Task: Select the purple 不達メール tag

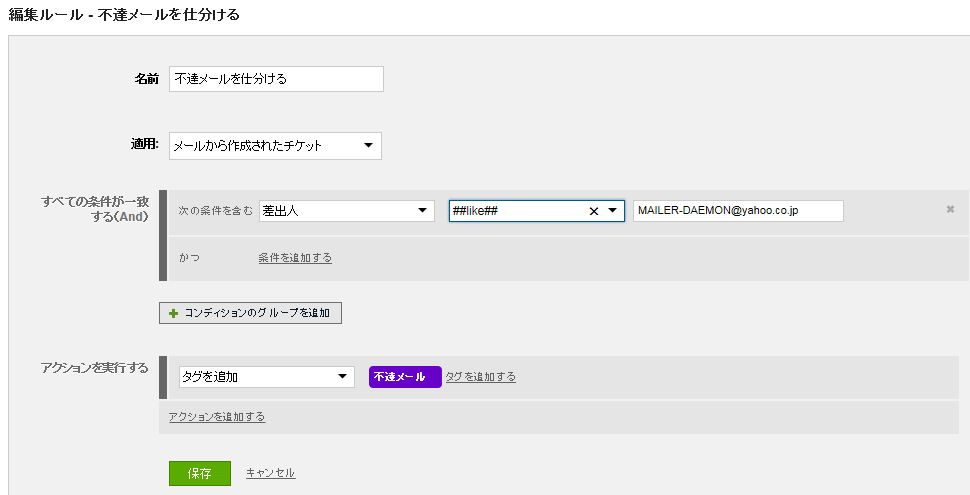Action: [x=405, y=377]
